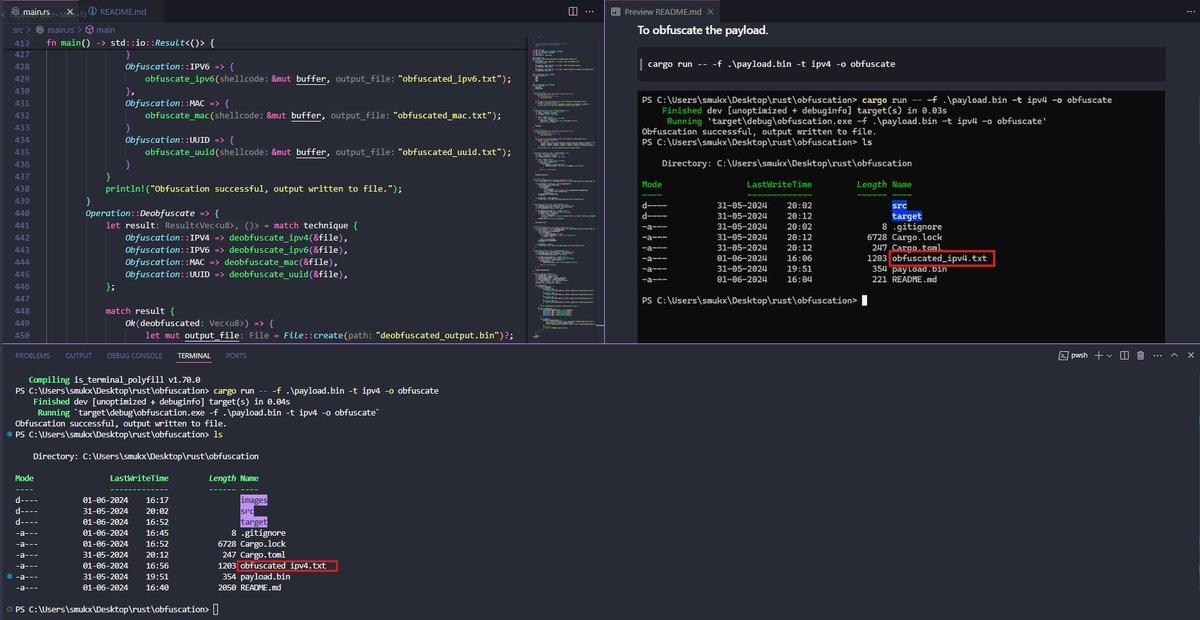This screenshot has width=1200, height=620.
Task: Show the PORTS panel tab
Action: click(x=236, y=355)
